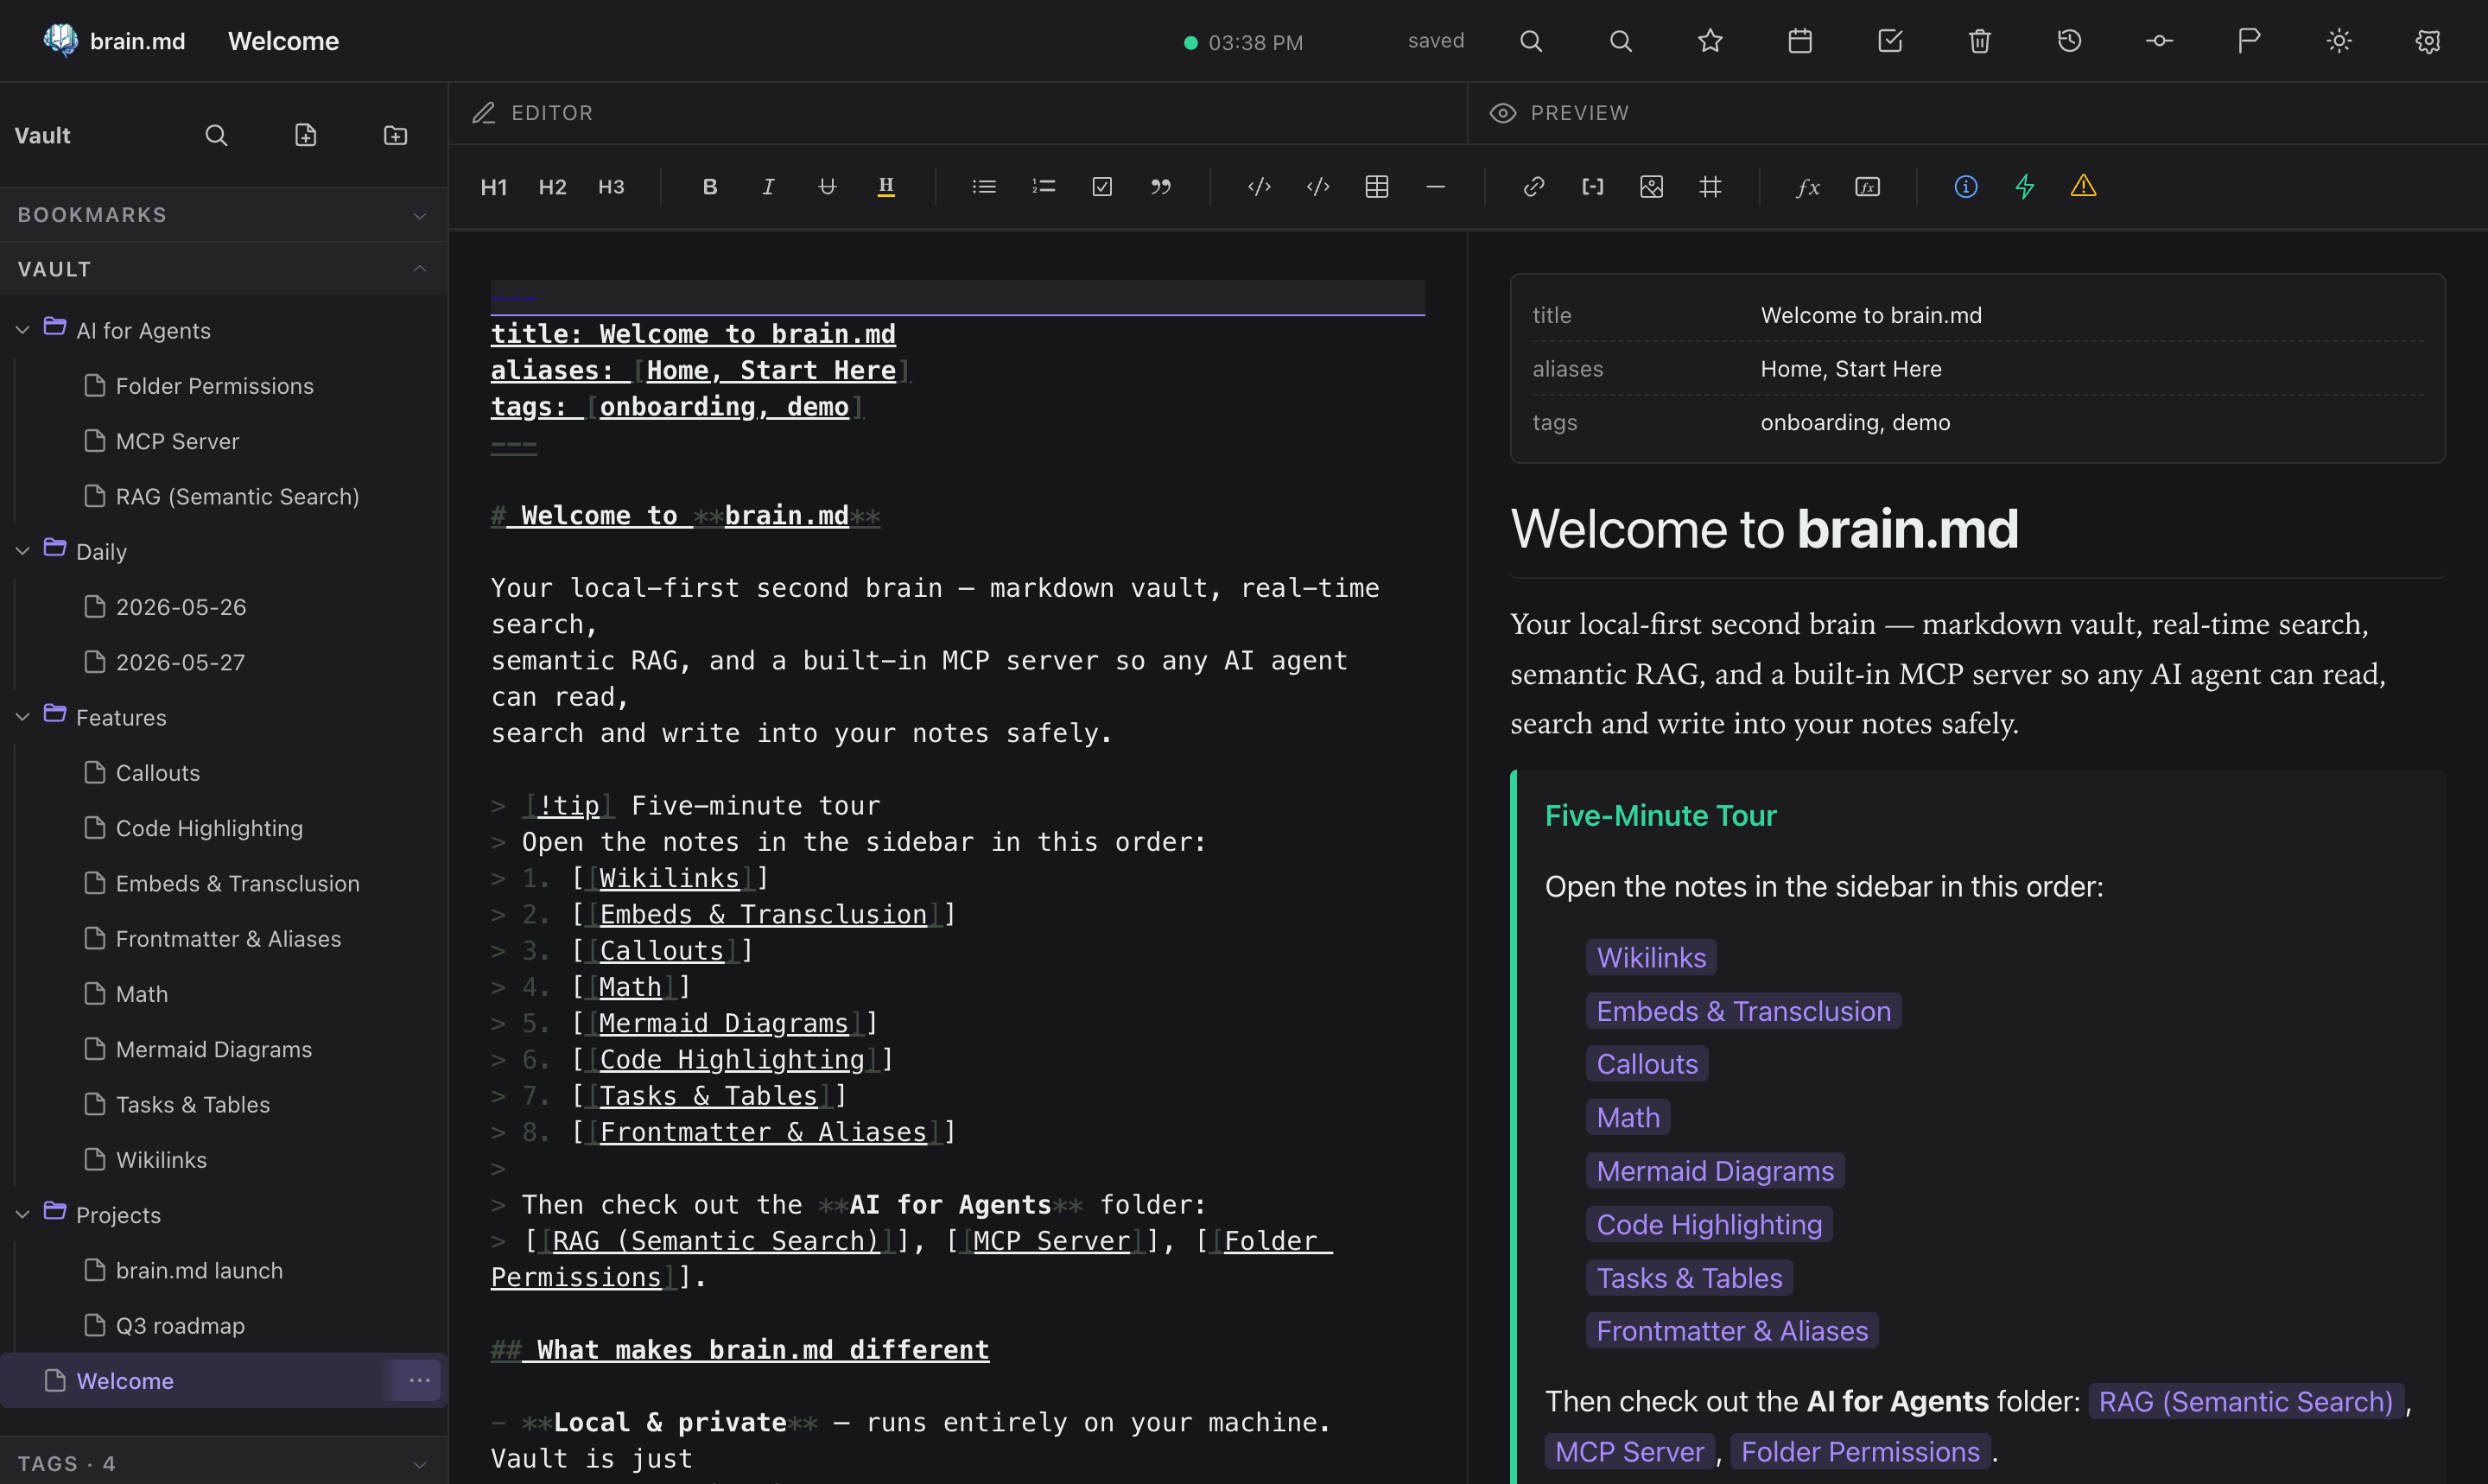The height and width of the screenshot is (1484, 2488).
Task: Toggle yellow highlight formatting
Action: click(x=886, y=187)
